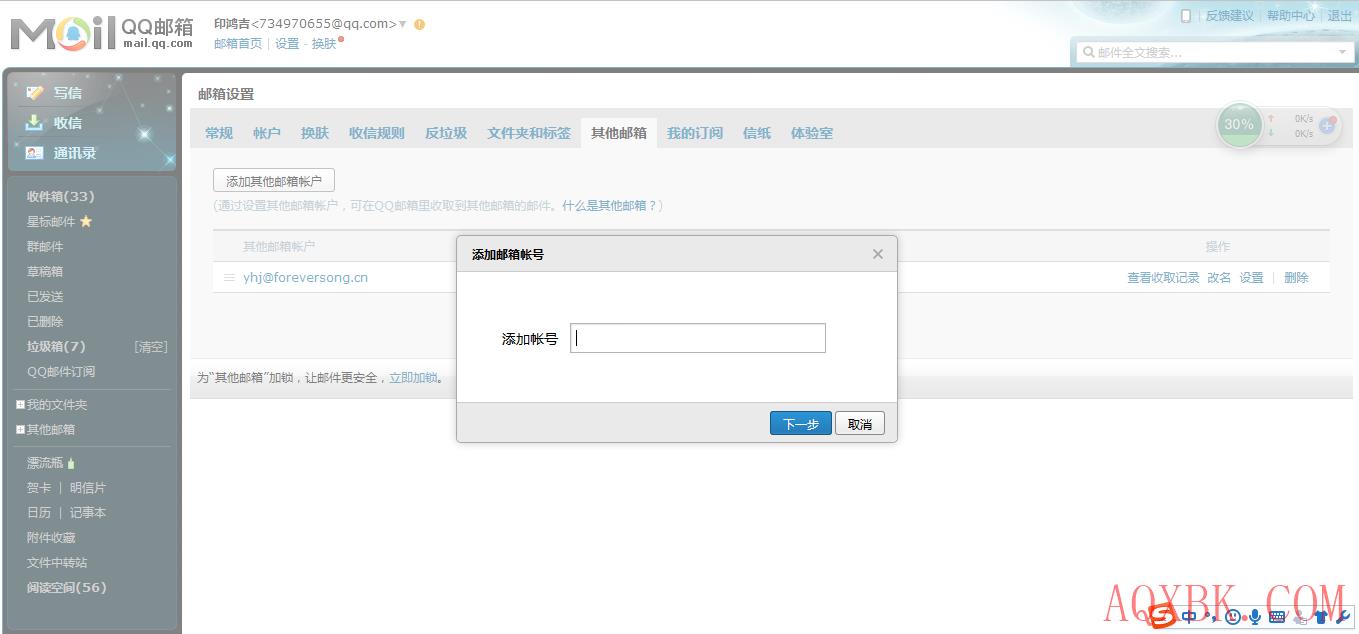Switch to the 反垃圾 tab
This screenshot has width=1359, height=634.
pyautogui.click(x=446, y=133)
